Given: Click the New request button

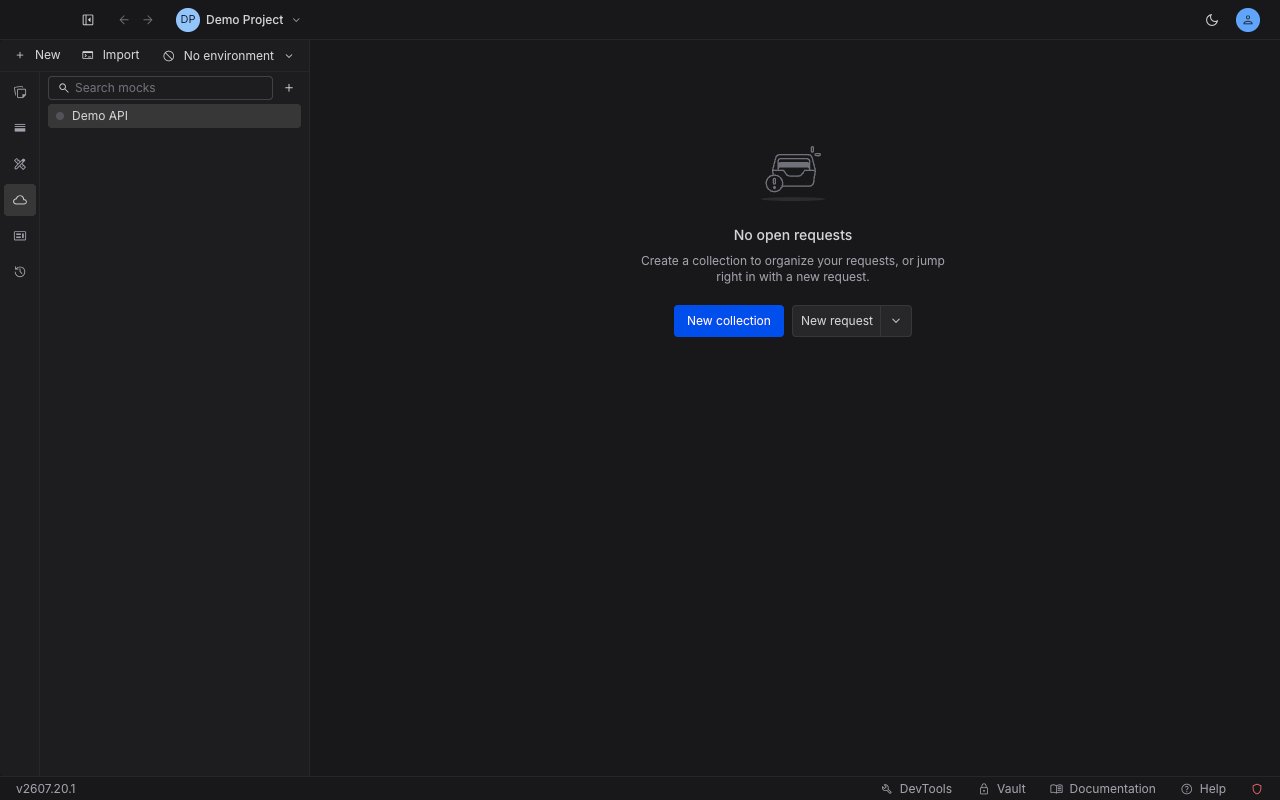Looking at the screenshot, I should [x=837, y=321].
